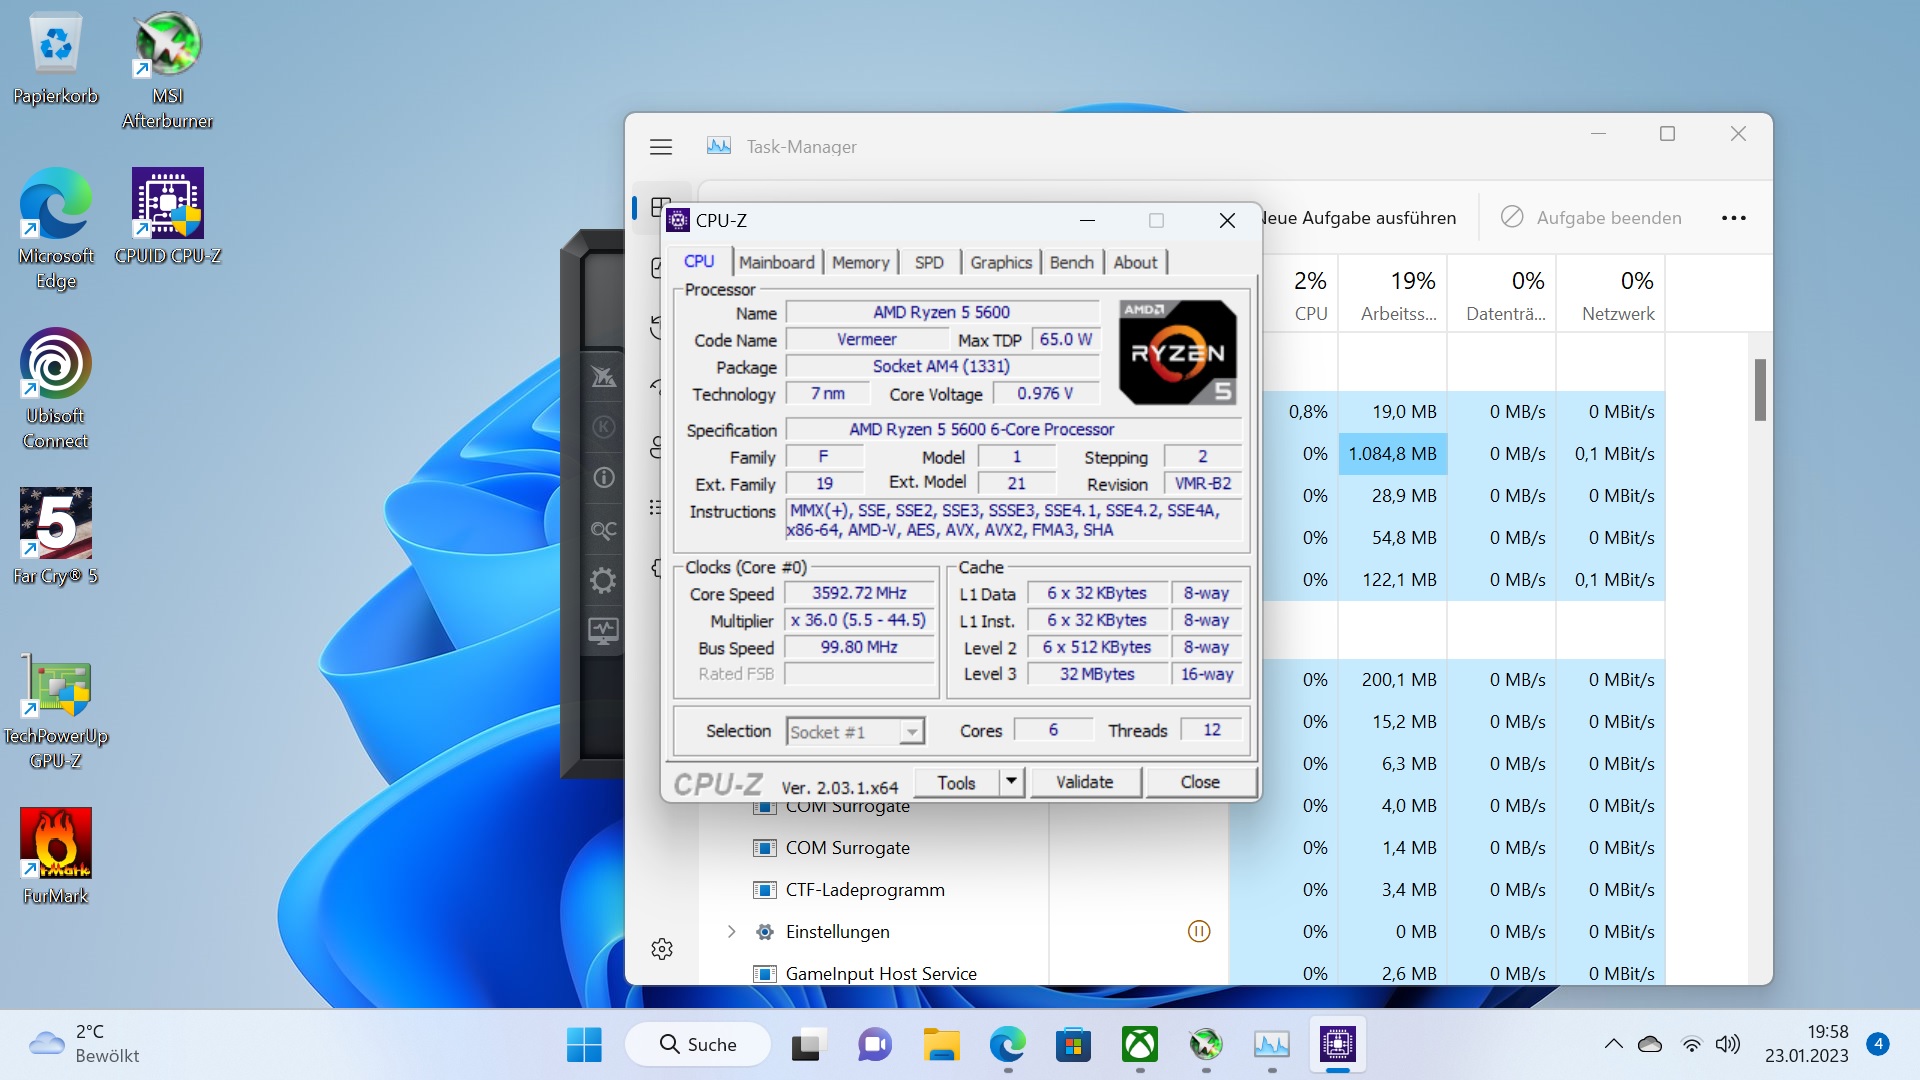Click the CPU-Z Close button
The height and width of the screenshot is (1080, 1920).
click(x=1200, y=782)
